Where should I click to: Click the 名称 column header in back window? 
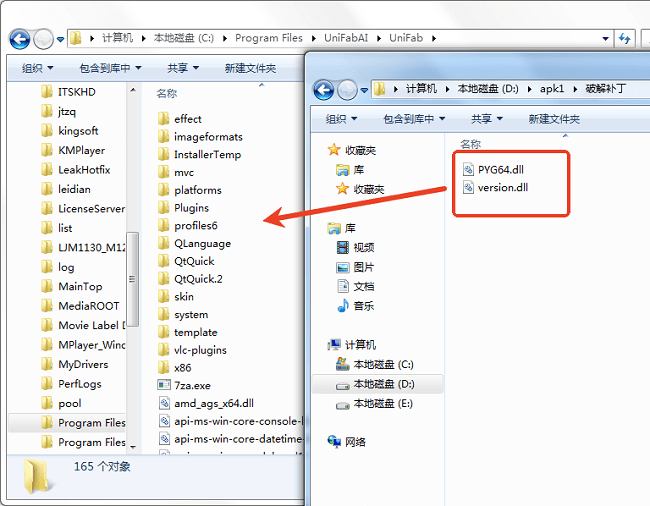coord(167,93)
